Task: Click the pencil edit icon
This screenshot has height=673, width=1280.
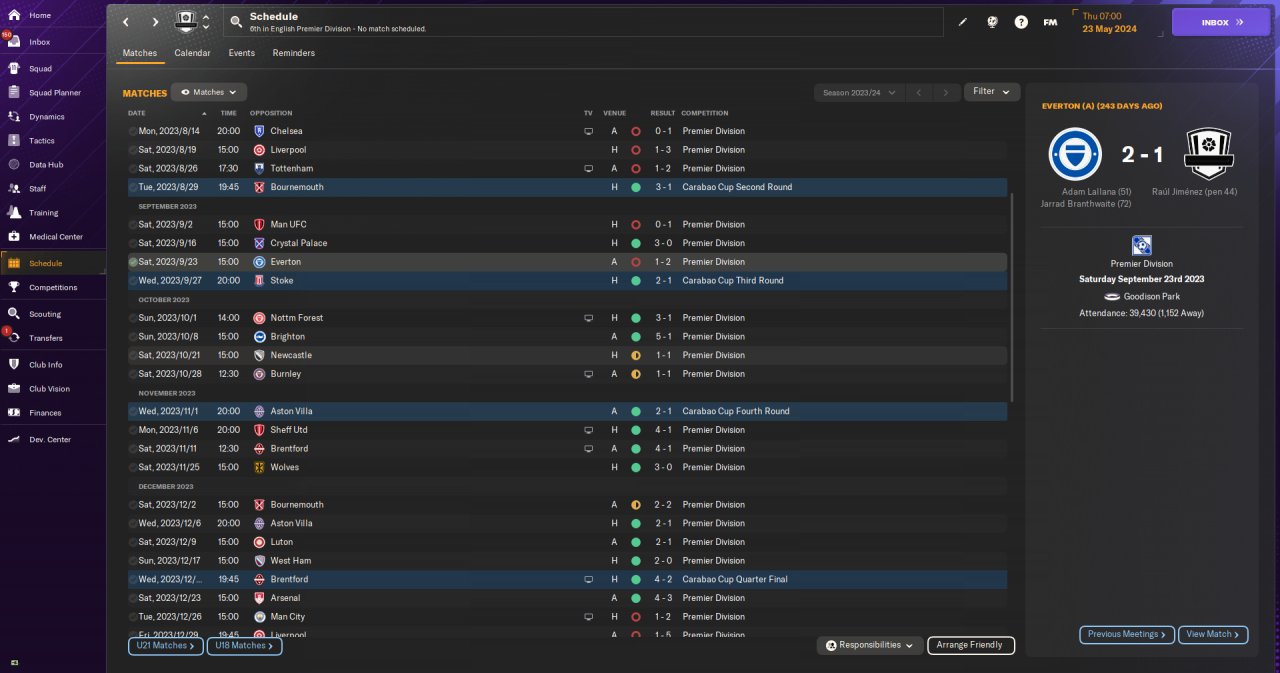Action: pyautogui.click(x=963, y=22)
